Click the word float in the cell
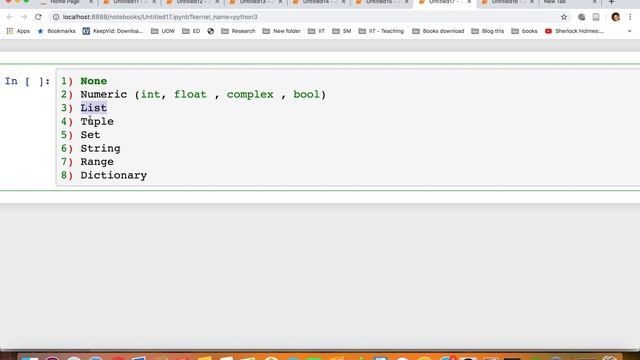 click(190, 95)
